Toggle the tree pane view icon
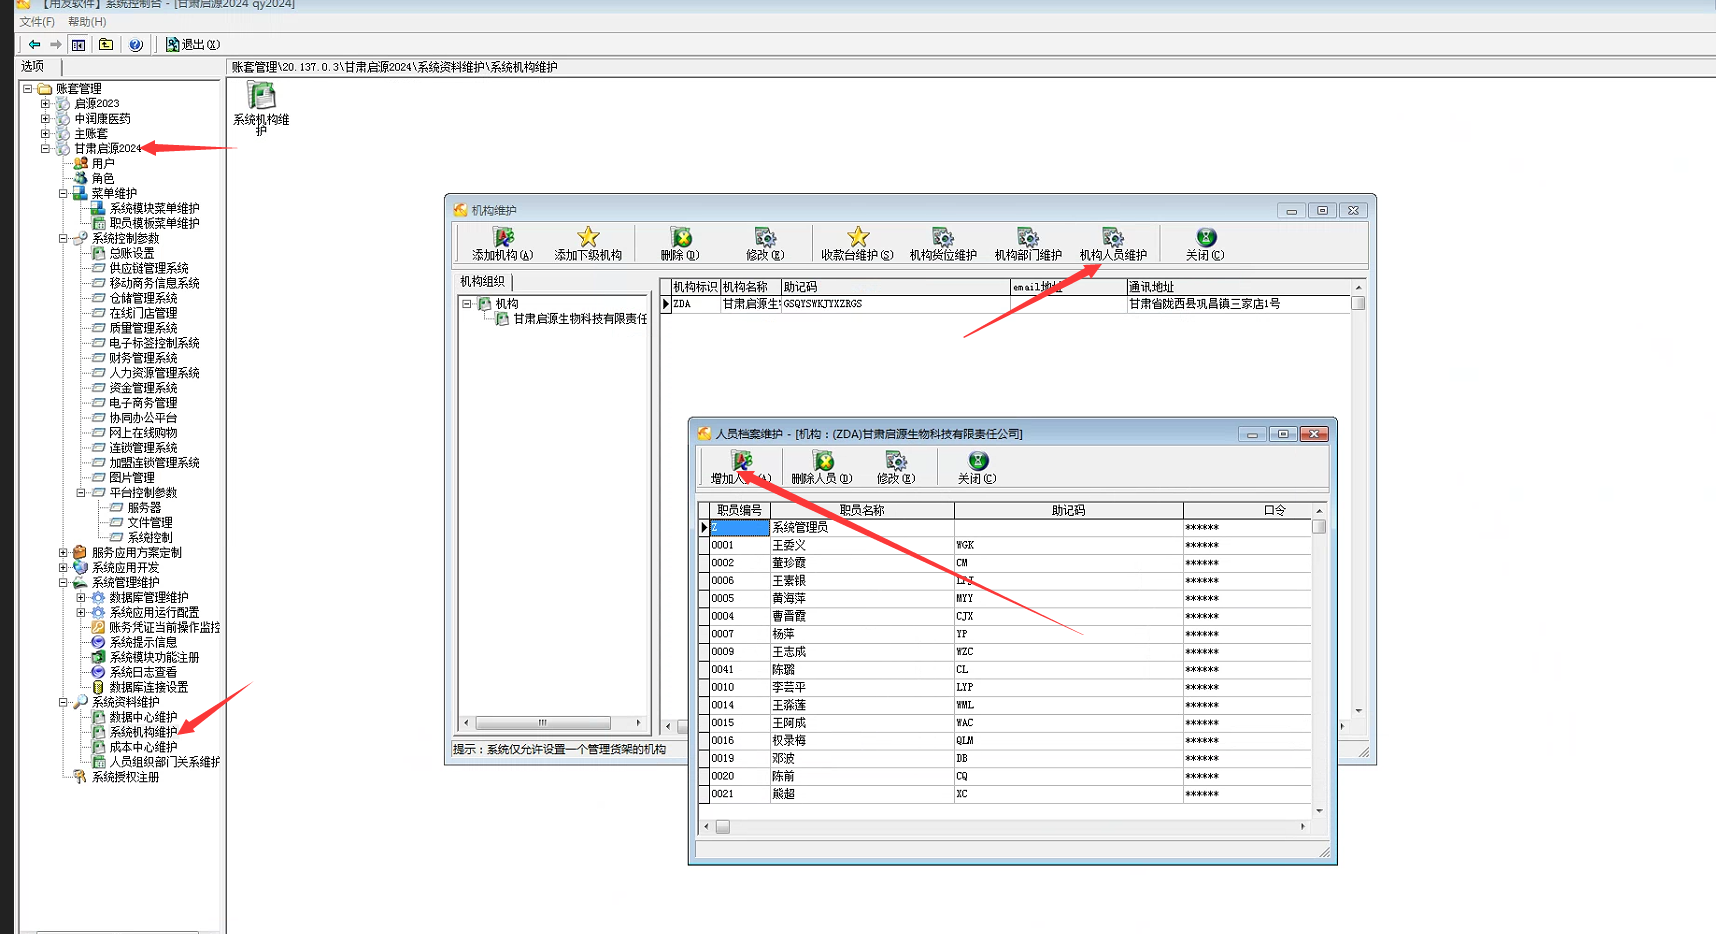This screenshot has width=1716, height=934. [78, 44]
